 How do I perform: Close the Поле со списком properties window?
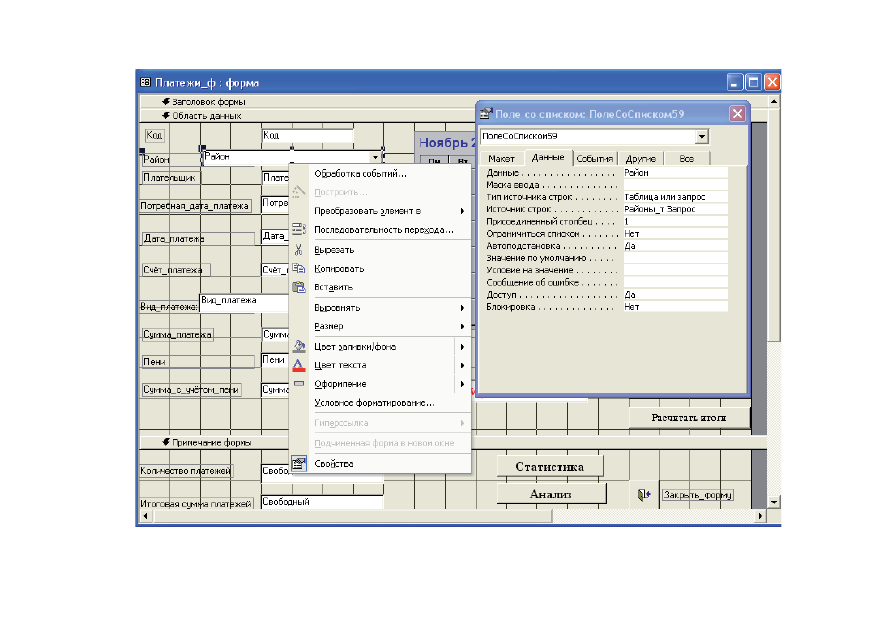738,114
